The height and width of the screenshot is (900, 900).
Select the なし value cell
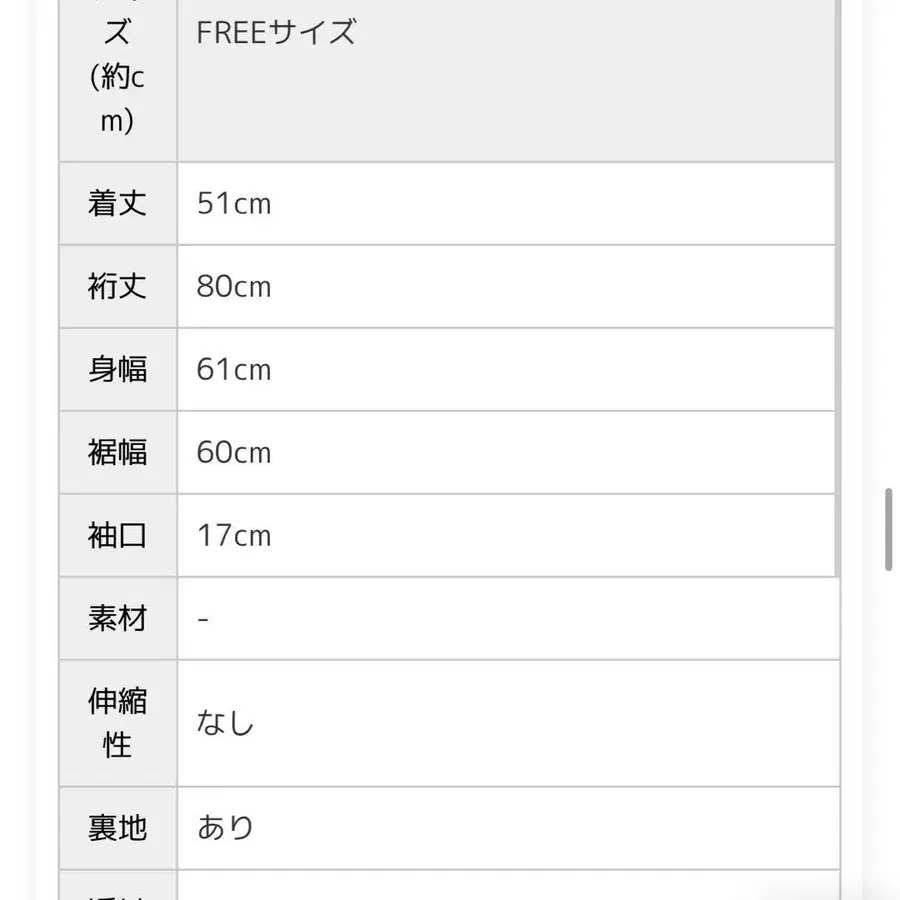click(x=226, y=723)
